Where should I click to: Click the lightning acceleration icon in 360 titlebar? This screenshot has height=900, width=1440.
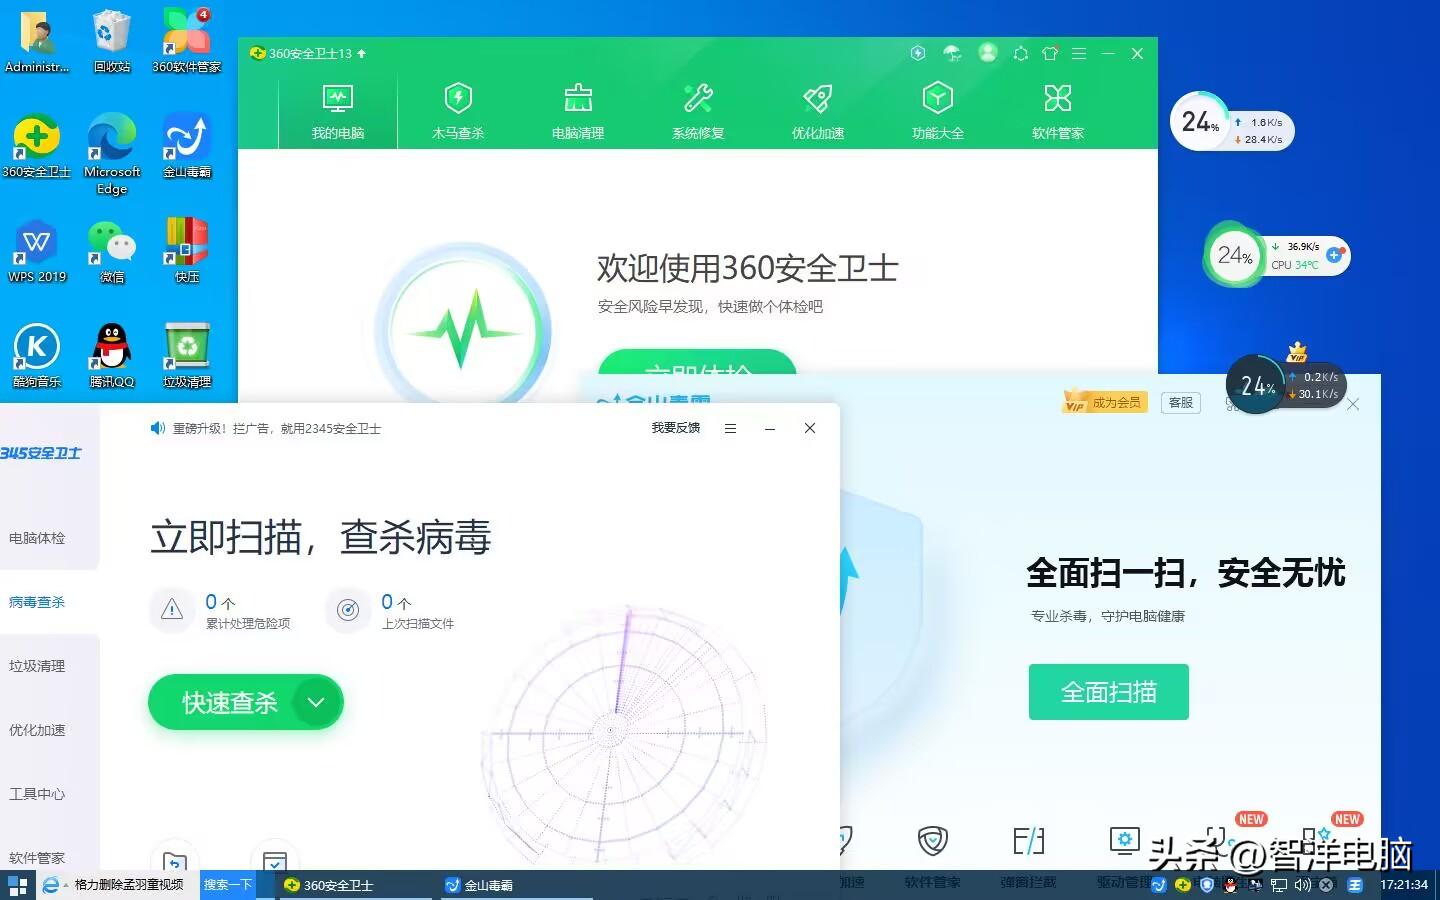point(918,53)
